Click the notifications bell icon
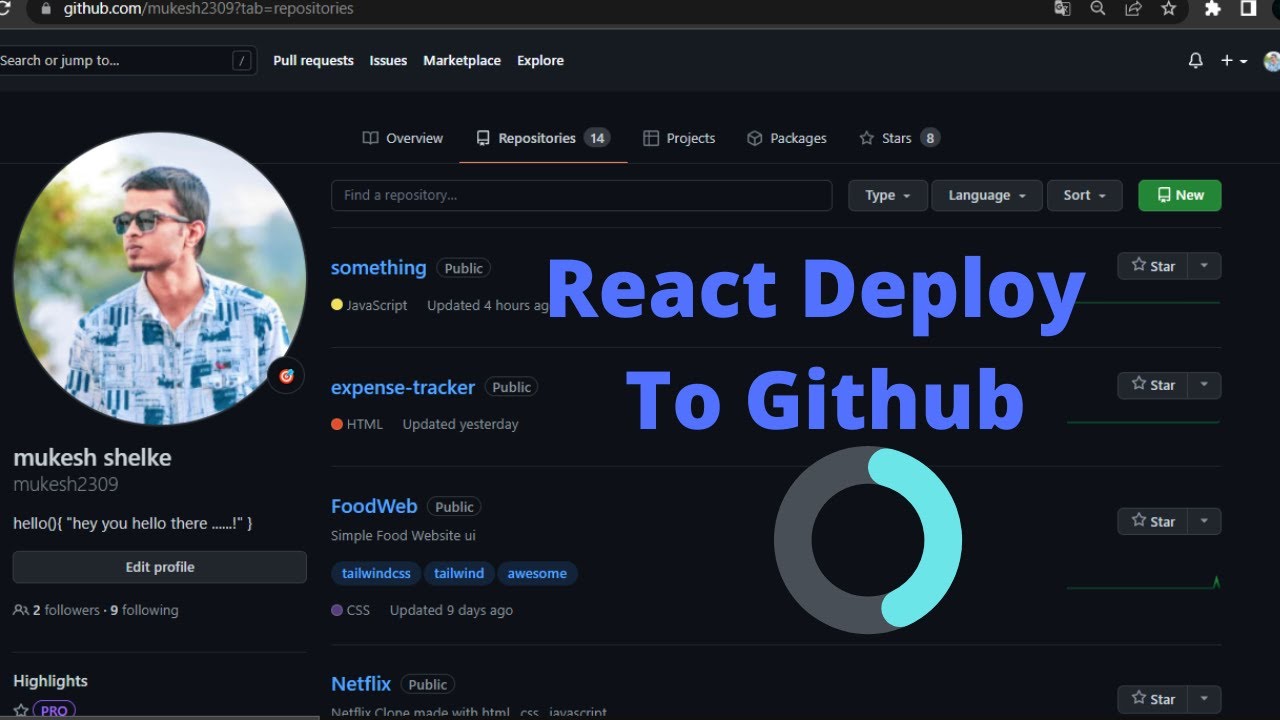Viewport: 1280px width, 720px height. point(1195,61)
